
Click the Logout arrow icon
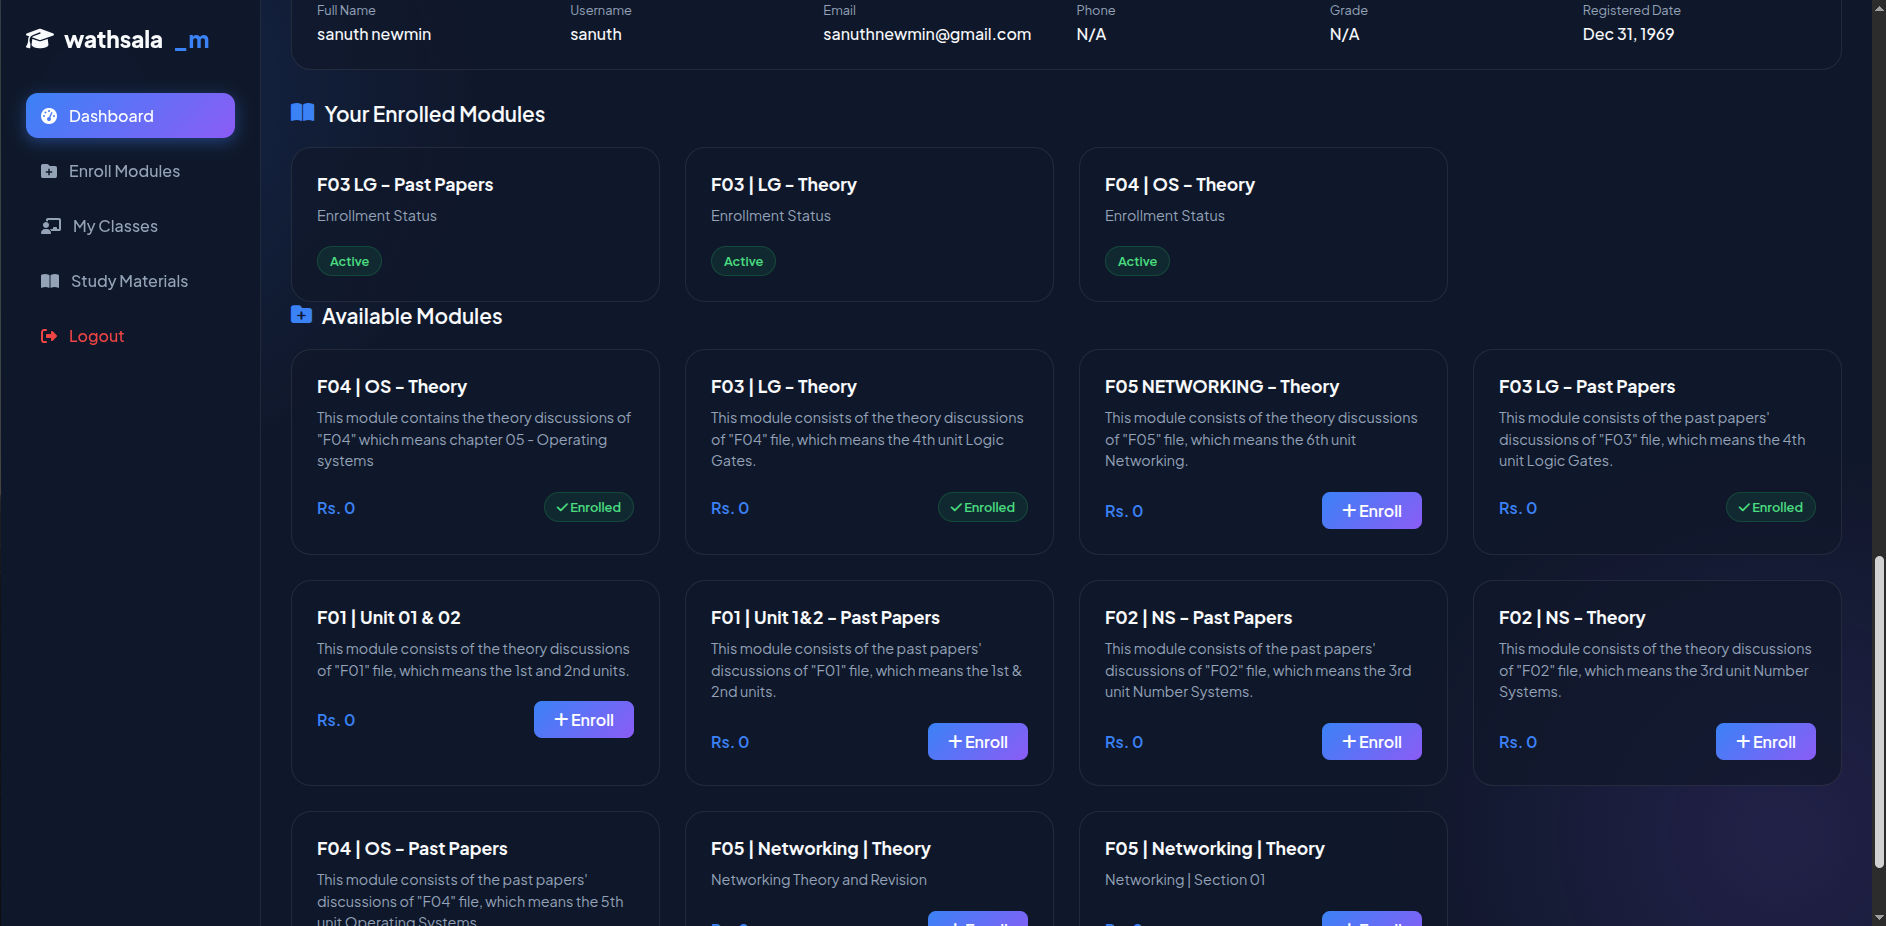pyautogui.click(x=49, y=336)
